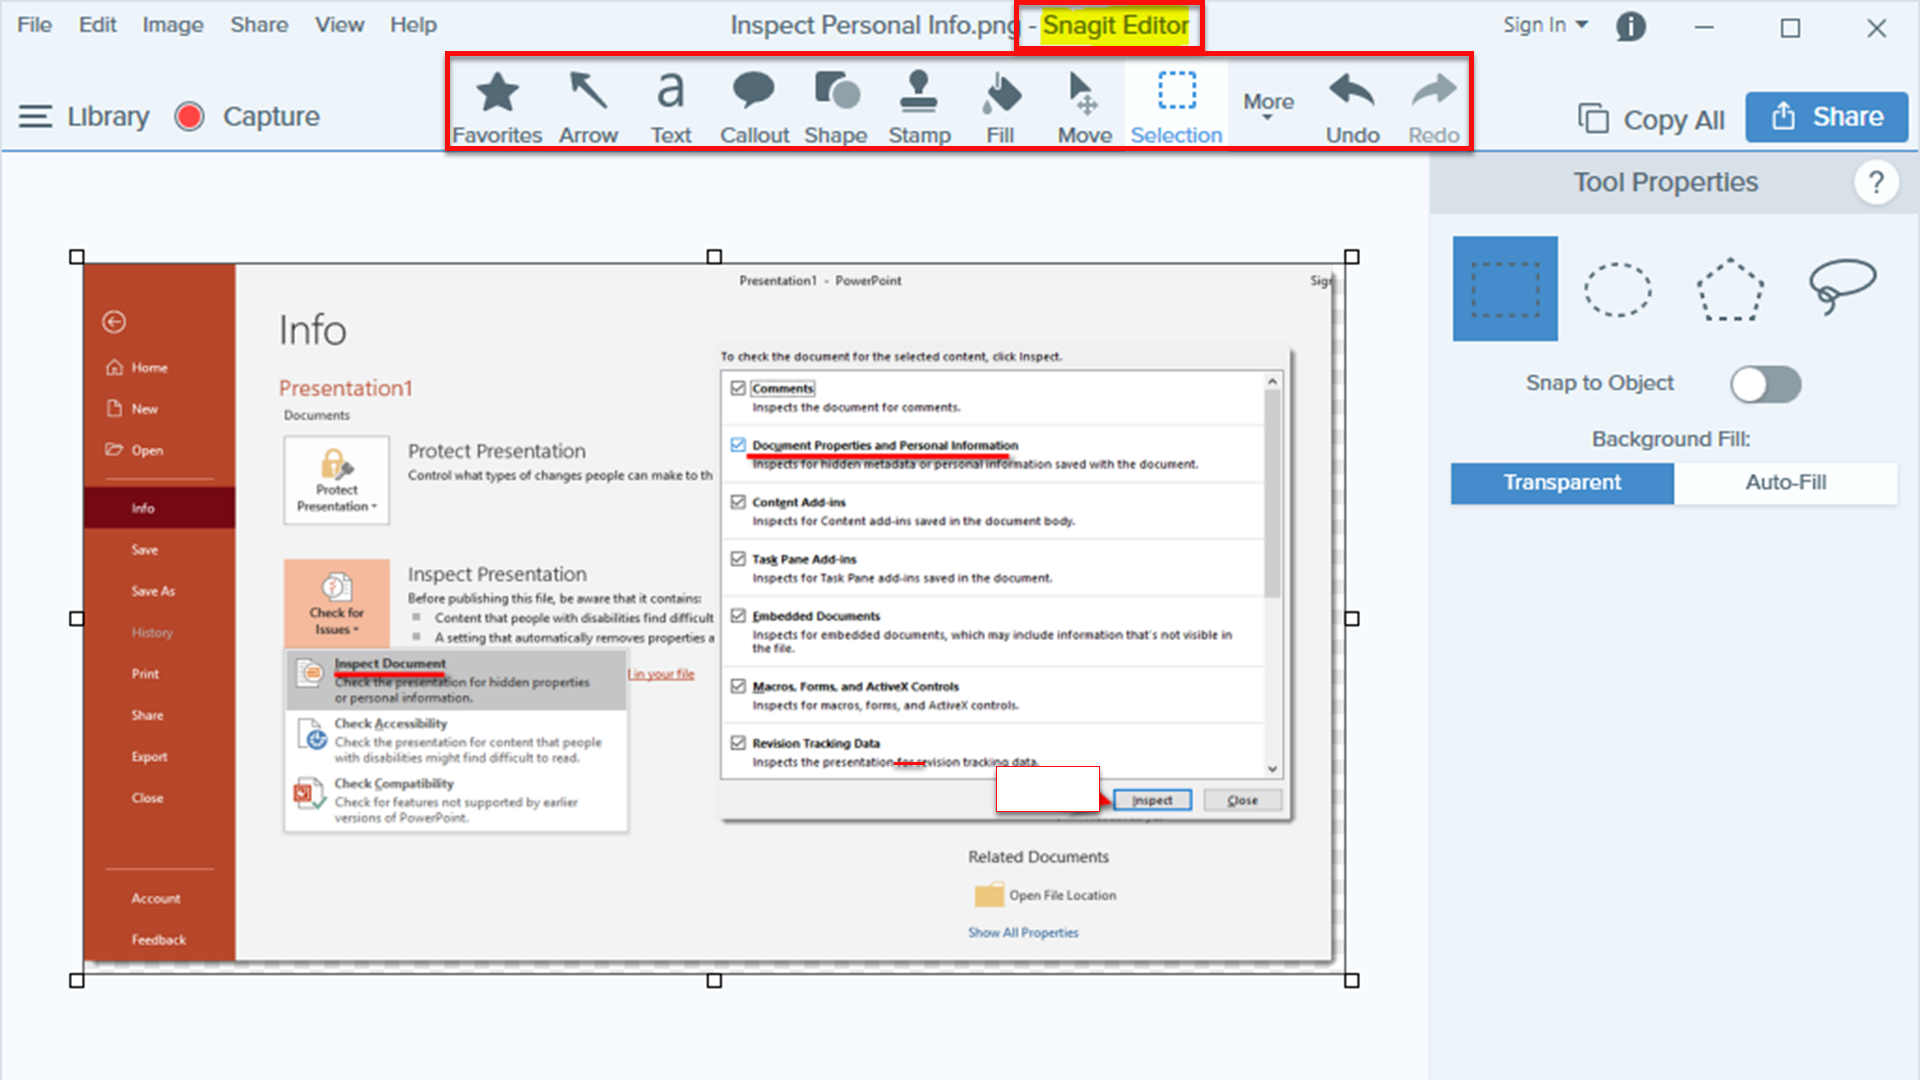Toggle Content Add-ins checkbox
The width and height of the screenshot is (1920, 1080).
(x=738, y=502)
